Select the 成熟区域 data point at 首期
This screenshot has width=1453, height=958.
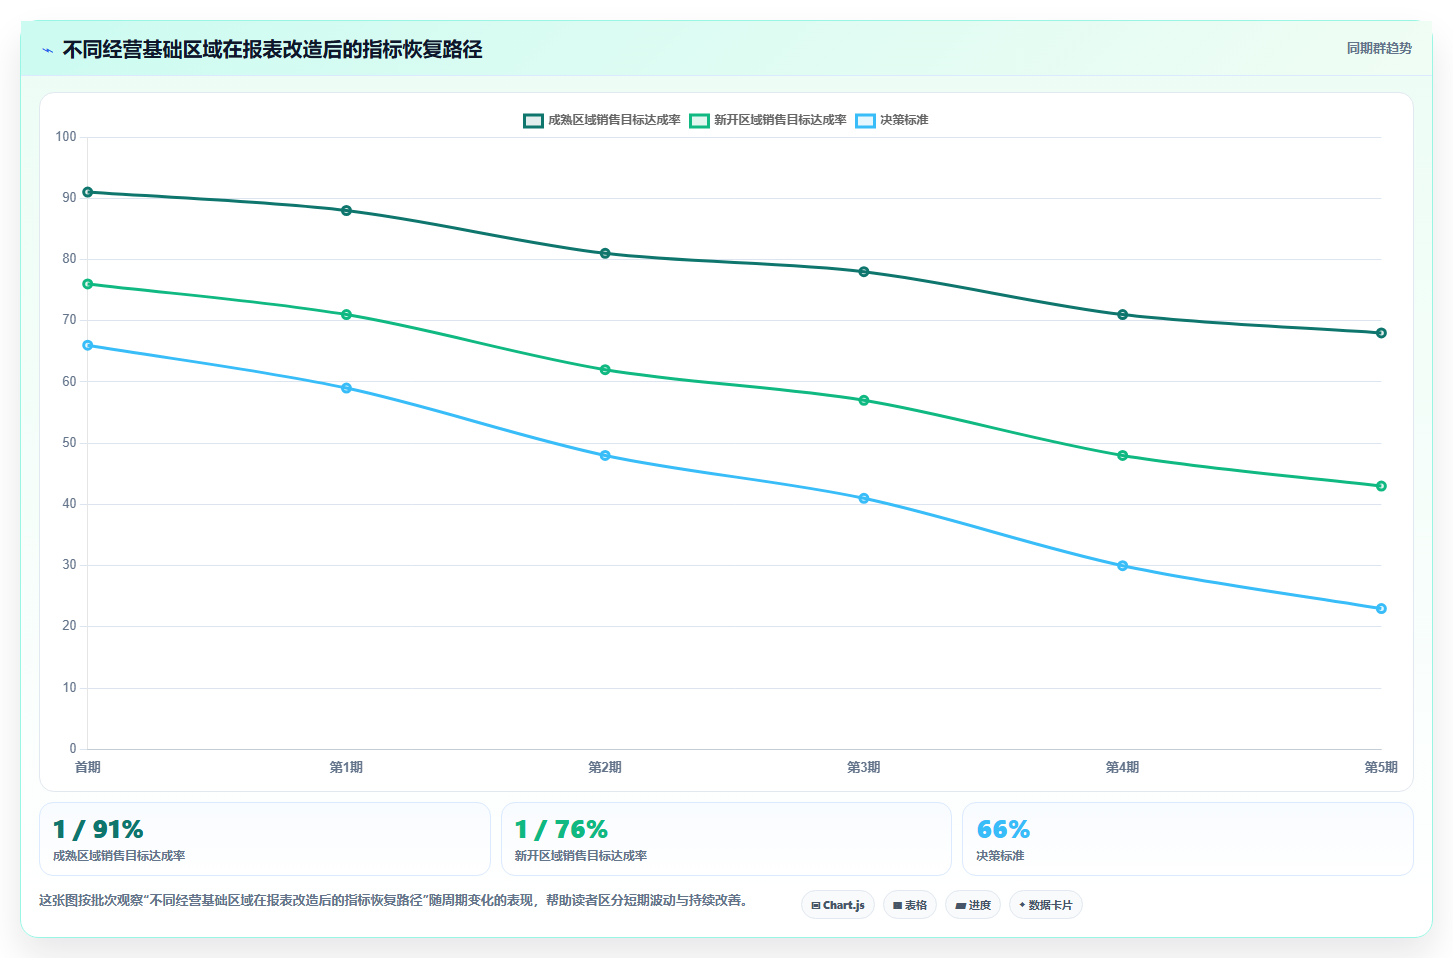tap(88, 192)
